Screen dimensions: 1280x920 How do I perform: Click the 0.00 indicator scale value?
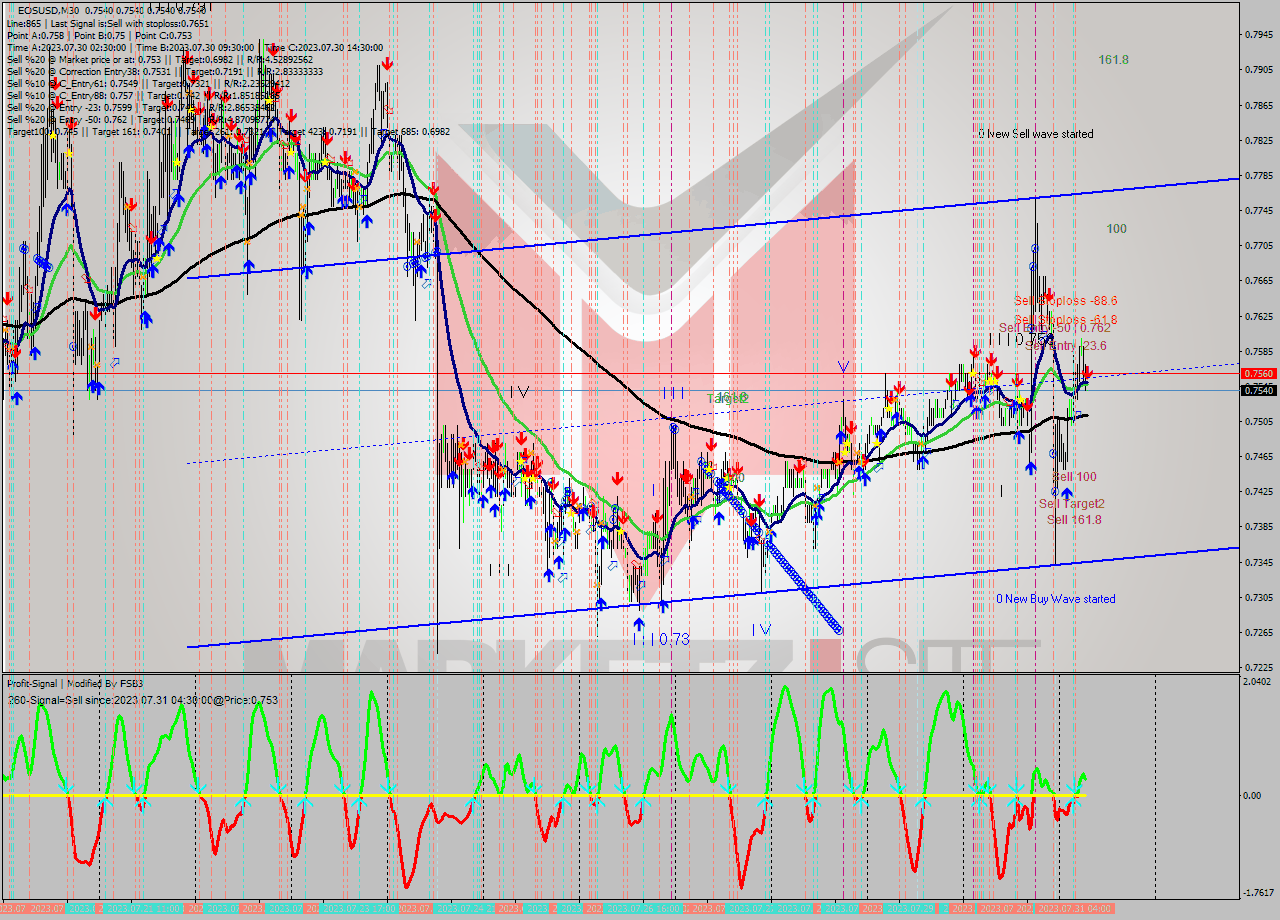tap(1254, 796)
